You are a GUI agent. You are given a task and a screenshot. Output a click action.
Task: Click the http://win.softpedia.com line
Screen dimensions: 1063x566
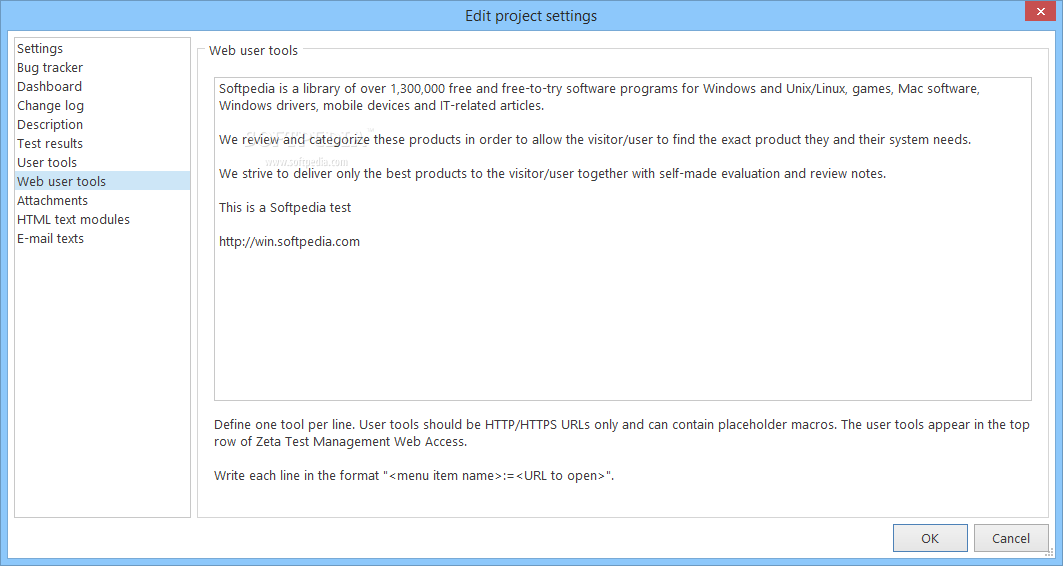pyautogui.click(x=289, y=241)
